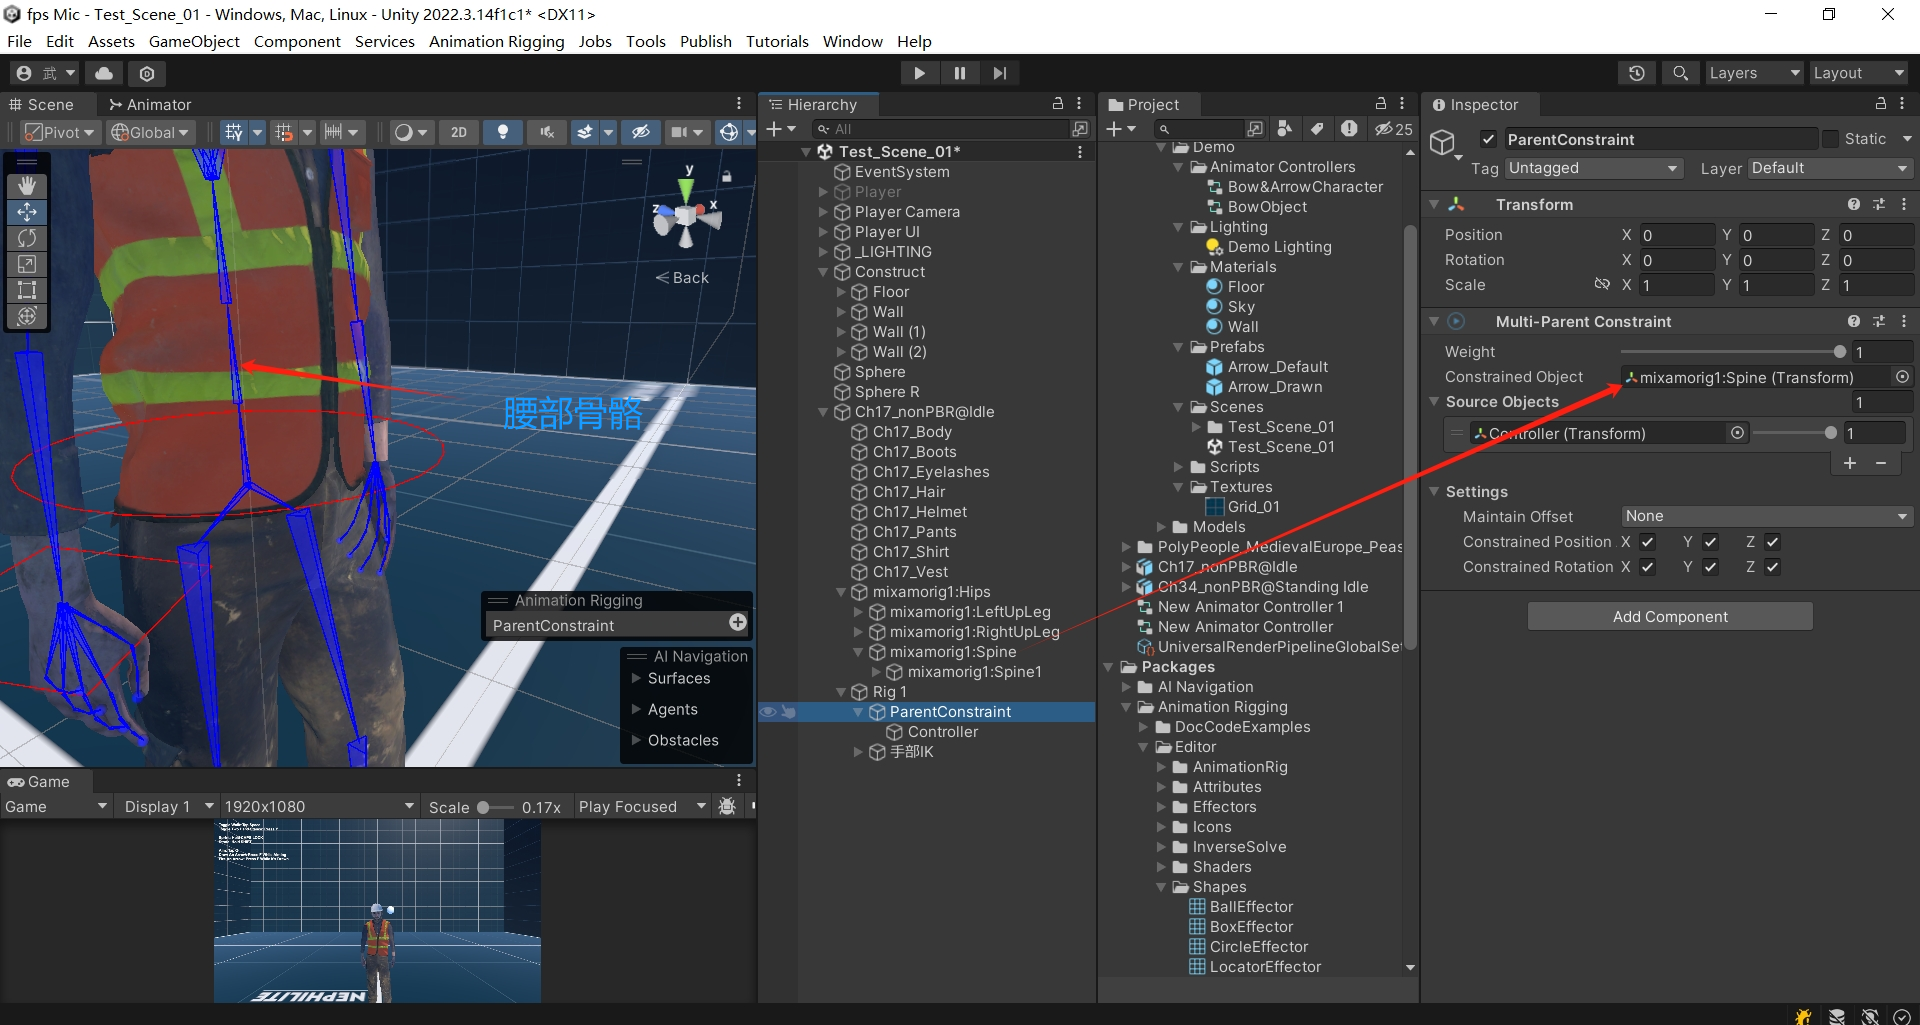Toggle ParentConstraint active checkbox
This screenshot has width=1920, height=1025.
[x=1489, y=139]
